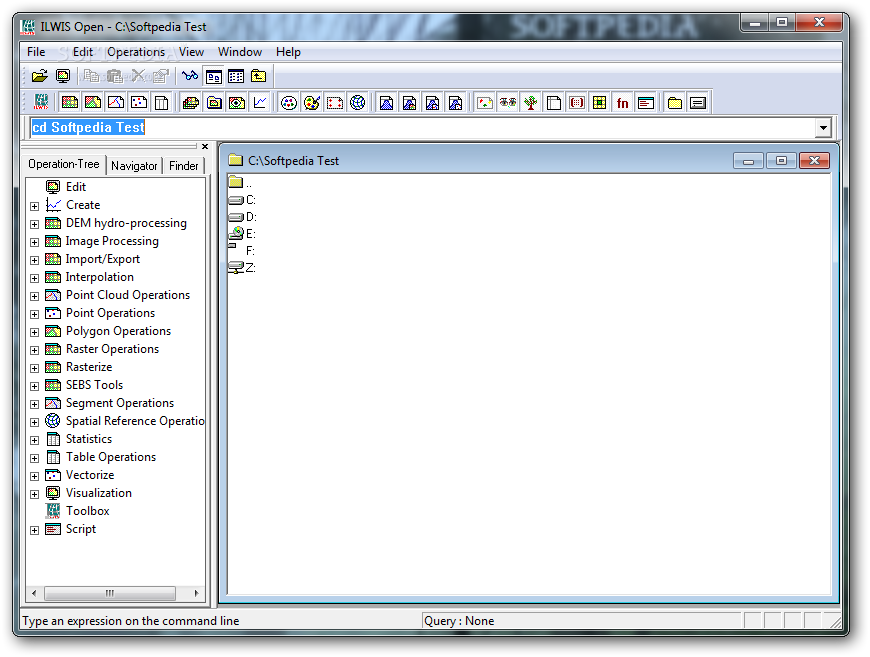Screen dimensions: 870x657
Task: Click the right scroll arrow under operation tree
Action: tap(196, 593)
